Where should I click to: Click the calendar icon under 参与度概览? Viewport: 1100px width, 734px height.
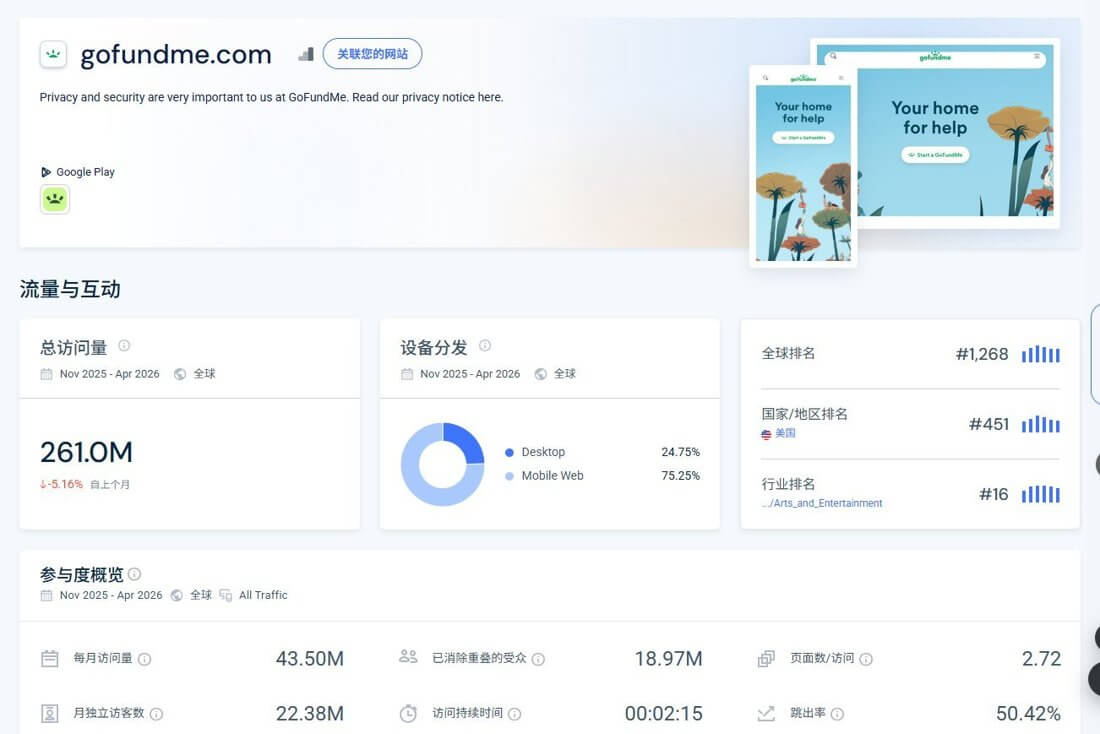pos(46,595)
